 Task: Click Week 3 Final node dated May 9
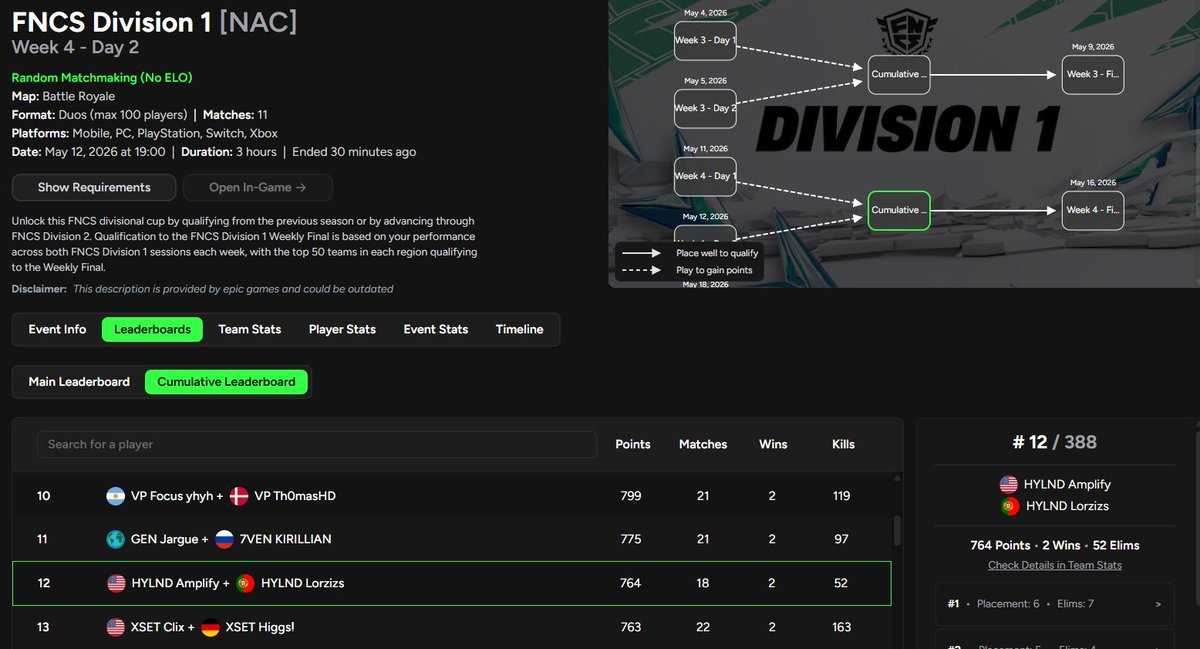click(1093, 74)
